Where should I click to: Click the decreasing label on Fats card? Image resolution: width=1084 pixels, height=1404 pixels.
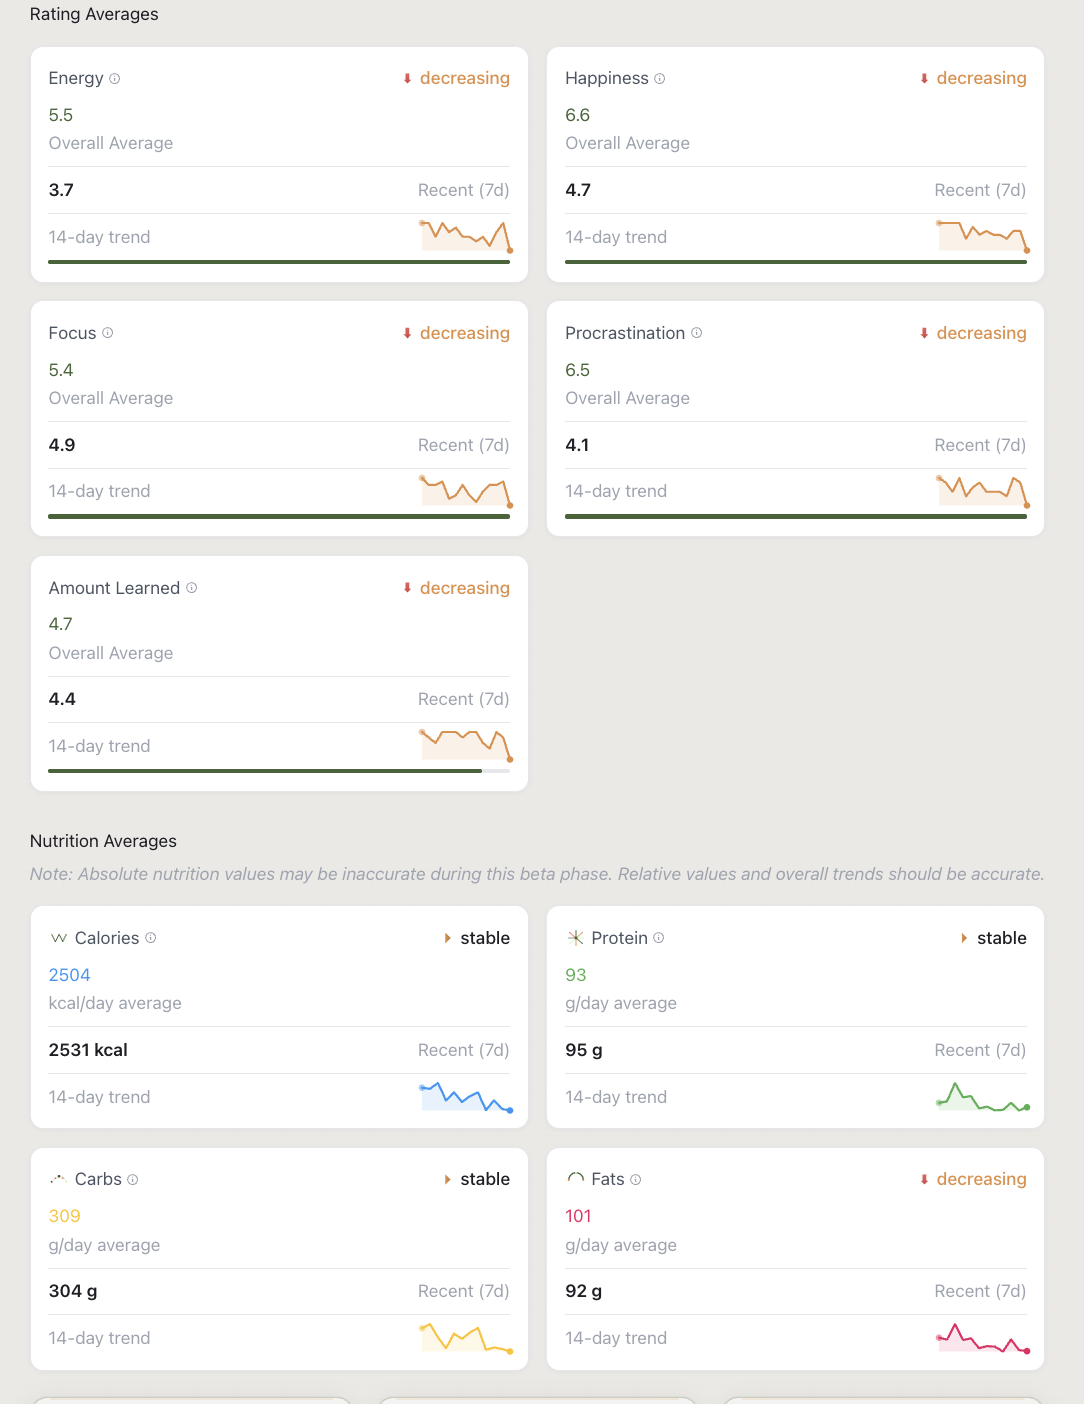pos(981,1179)
